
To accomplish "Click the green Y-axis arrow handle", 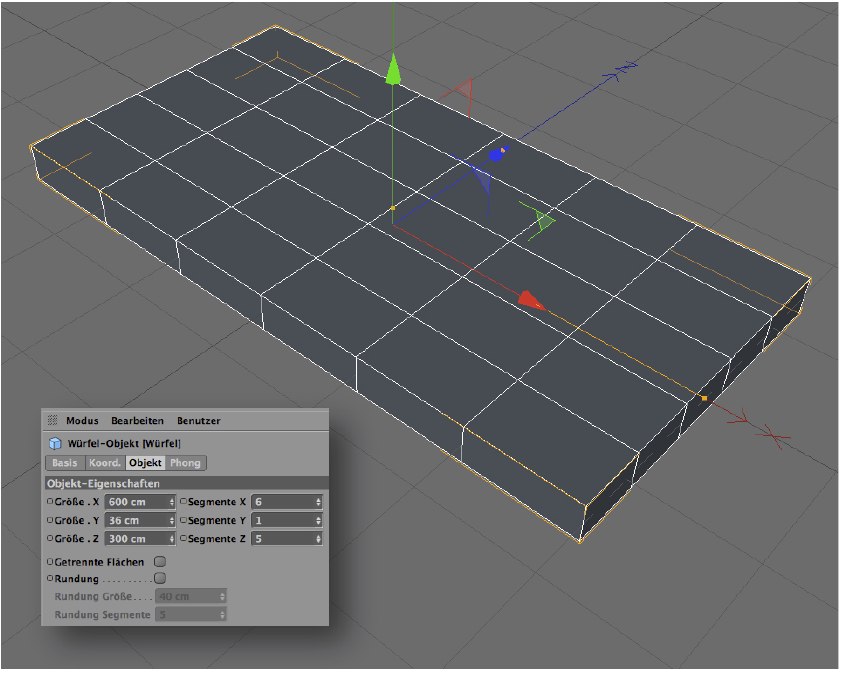I will pos(393,71).
